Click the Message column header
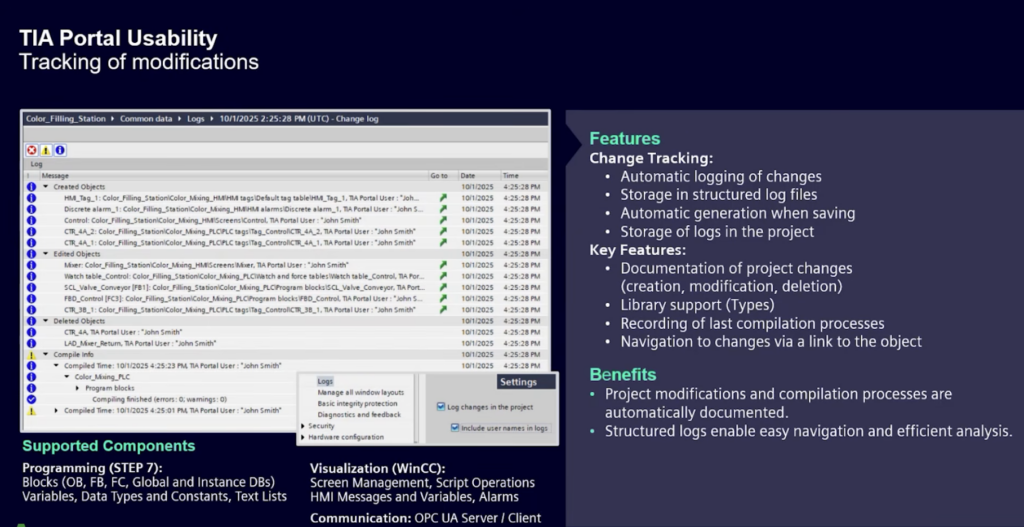Viewport: 1024px width, 527px height. [56, 175]
